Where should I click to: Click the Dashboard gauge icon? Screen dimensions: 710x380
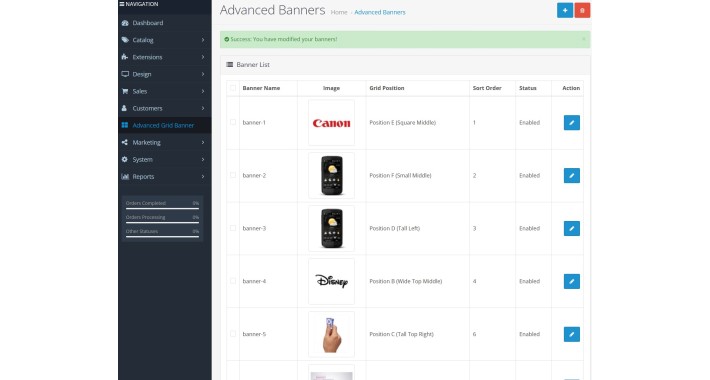(125, 23)
